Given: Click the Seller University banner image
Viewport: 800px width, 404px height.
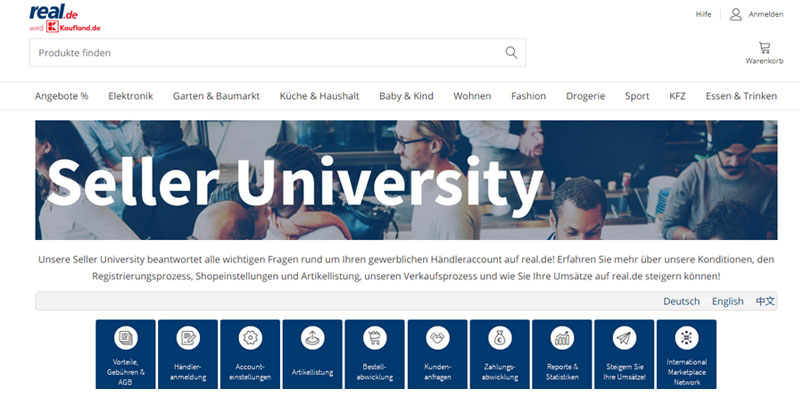Looking at the screenshot, I should click(406, 180).
